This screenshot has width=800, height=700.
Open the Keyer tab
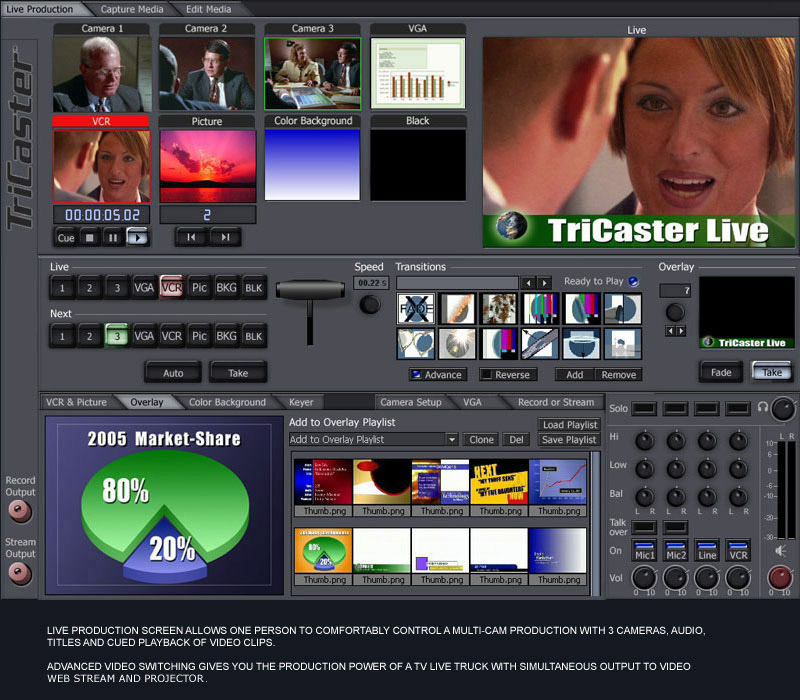click(301, 400)
